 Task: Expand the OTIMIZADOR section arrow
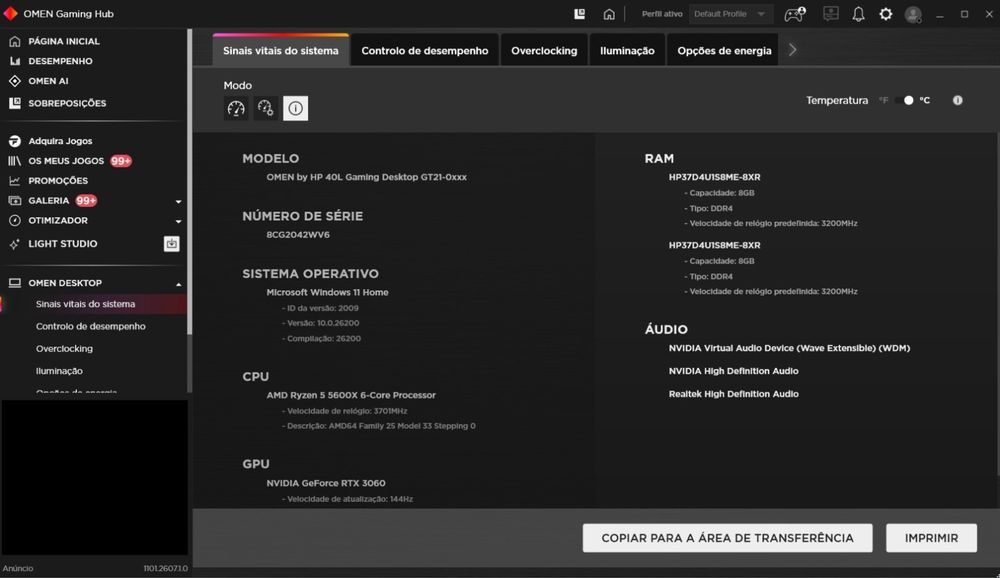[x=179, y=221]
